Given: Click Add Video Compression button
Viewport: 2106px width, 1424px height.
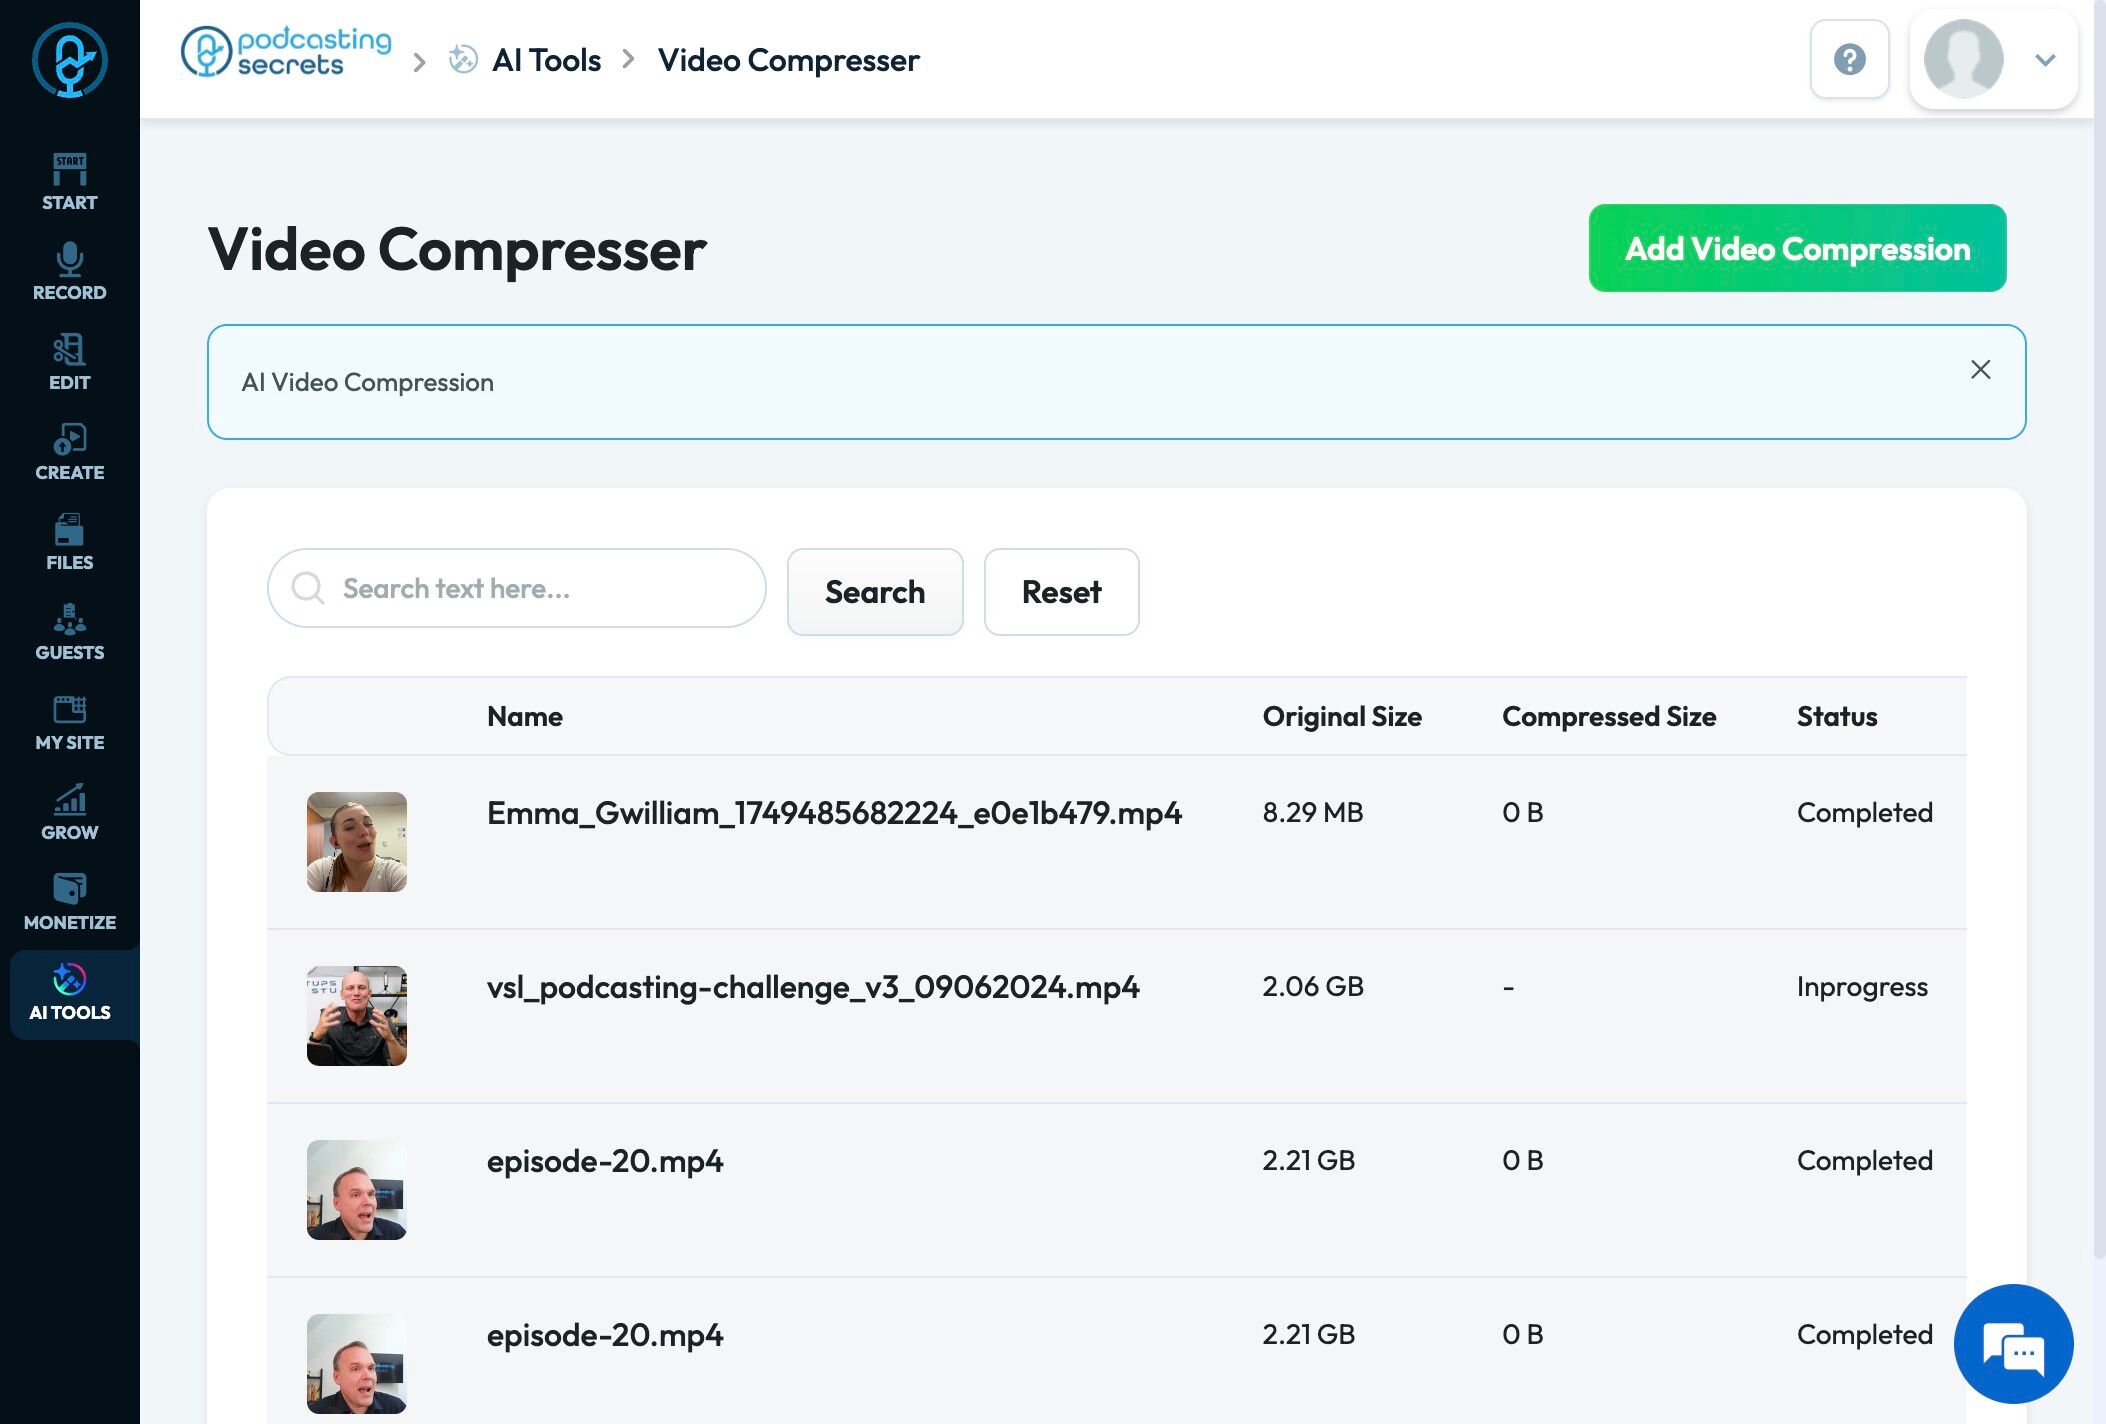Looking at the screenshot, I should (x=1797, y=248).
